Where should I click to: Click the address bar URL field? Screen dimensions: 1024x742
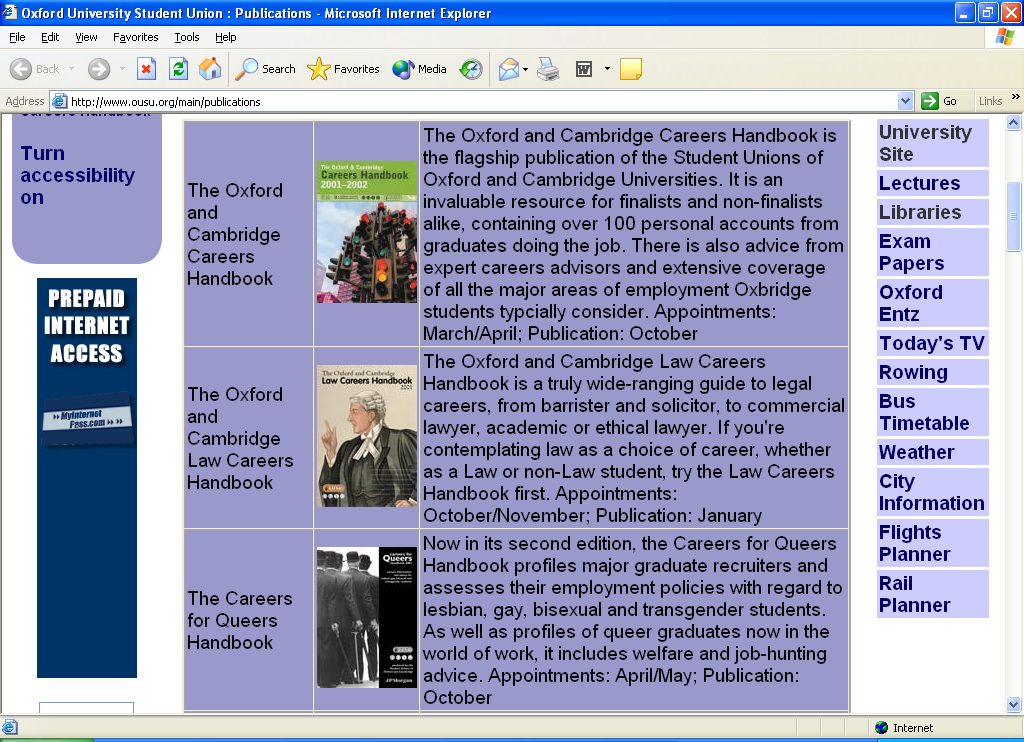pos(483,101)
